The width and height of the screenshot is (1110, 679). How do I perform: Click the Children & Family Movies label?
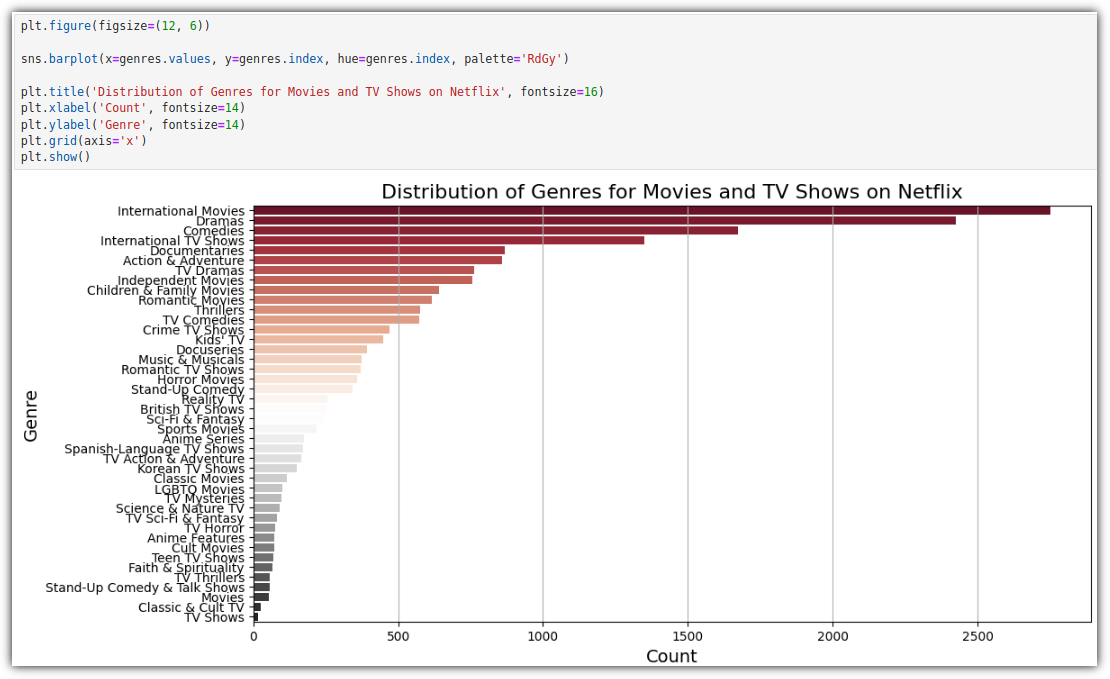coord(165,290)
